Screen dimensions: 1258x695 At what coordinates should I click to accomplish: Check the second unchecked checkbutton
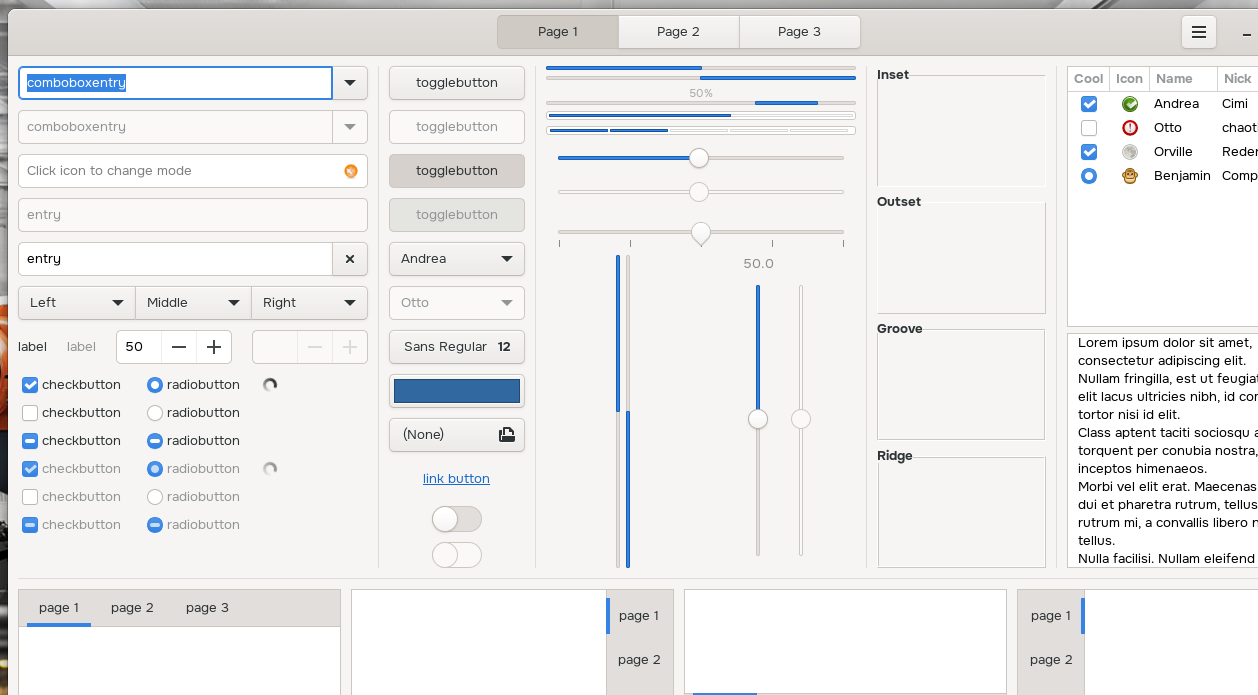(x=30, y=413)
